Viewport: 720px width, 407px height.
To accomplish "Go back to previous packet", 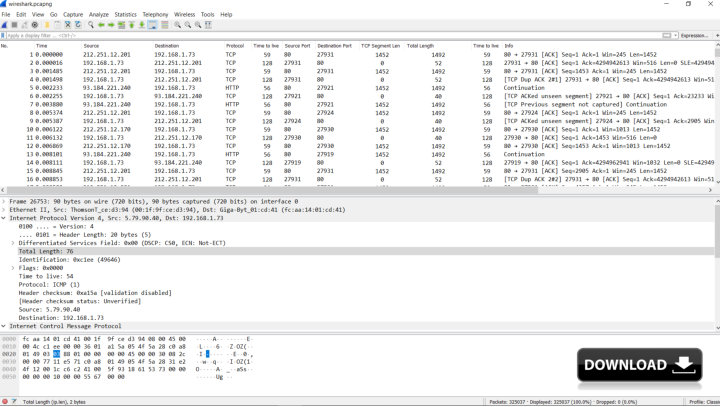I will tap(101, 25).
